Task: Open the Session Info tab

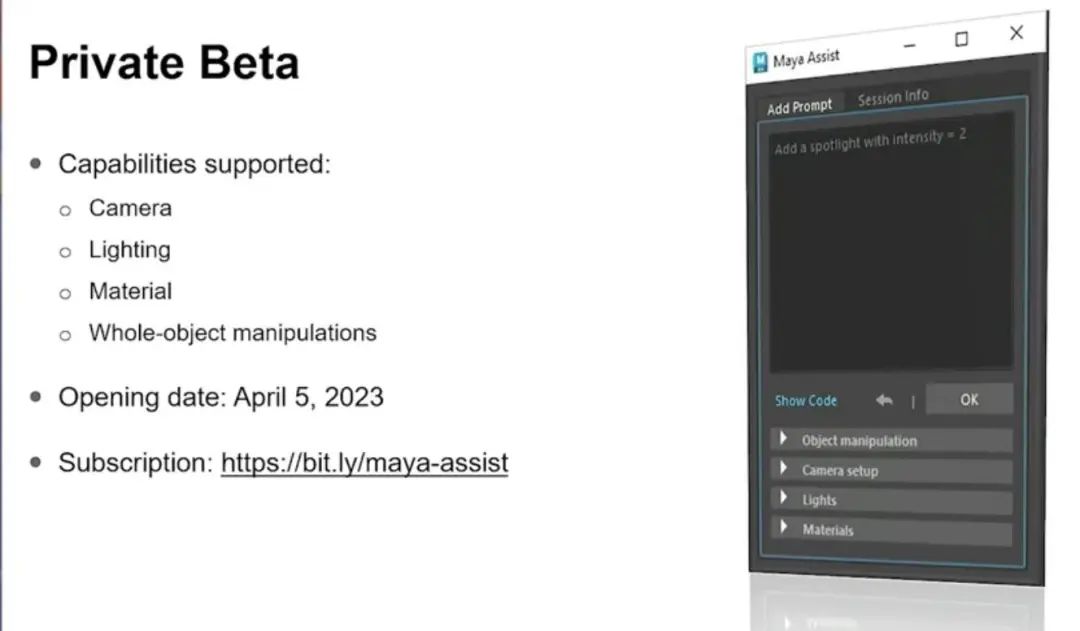Action: click(893, 98)
